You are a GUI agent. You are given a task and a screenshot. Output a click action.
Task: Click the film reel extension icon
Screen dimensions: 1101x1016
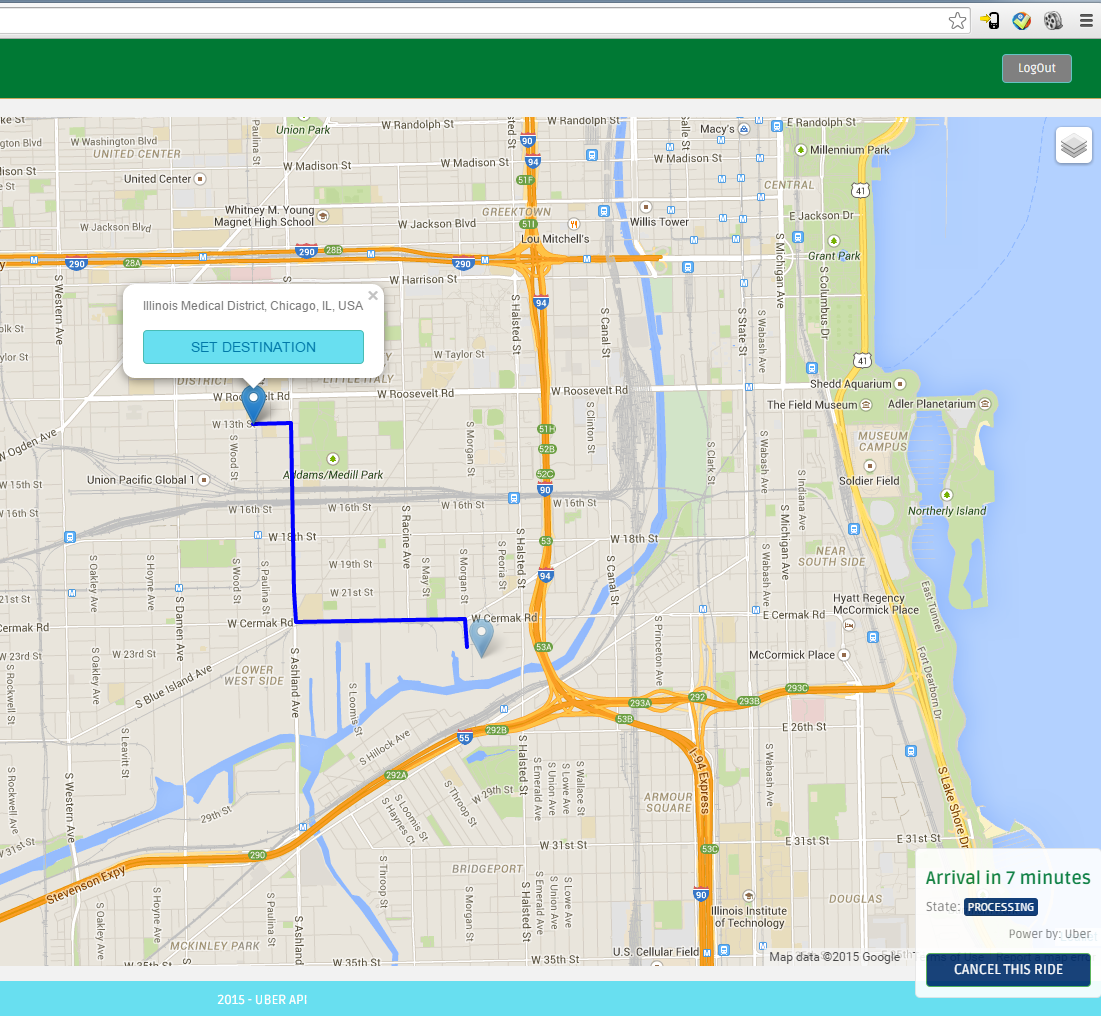click(1053, 20)
